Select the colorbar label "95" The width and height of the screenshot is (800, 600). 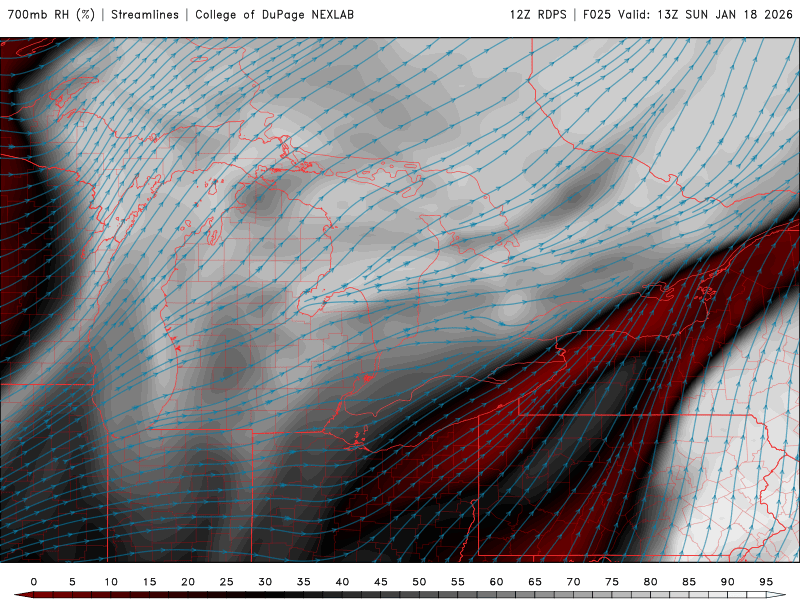[x=766, y=582]
